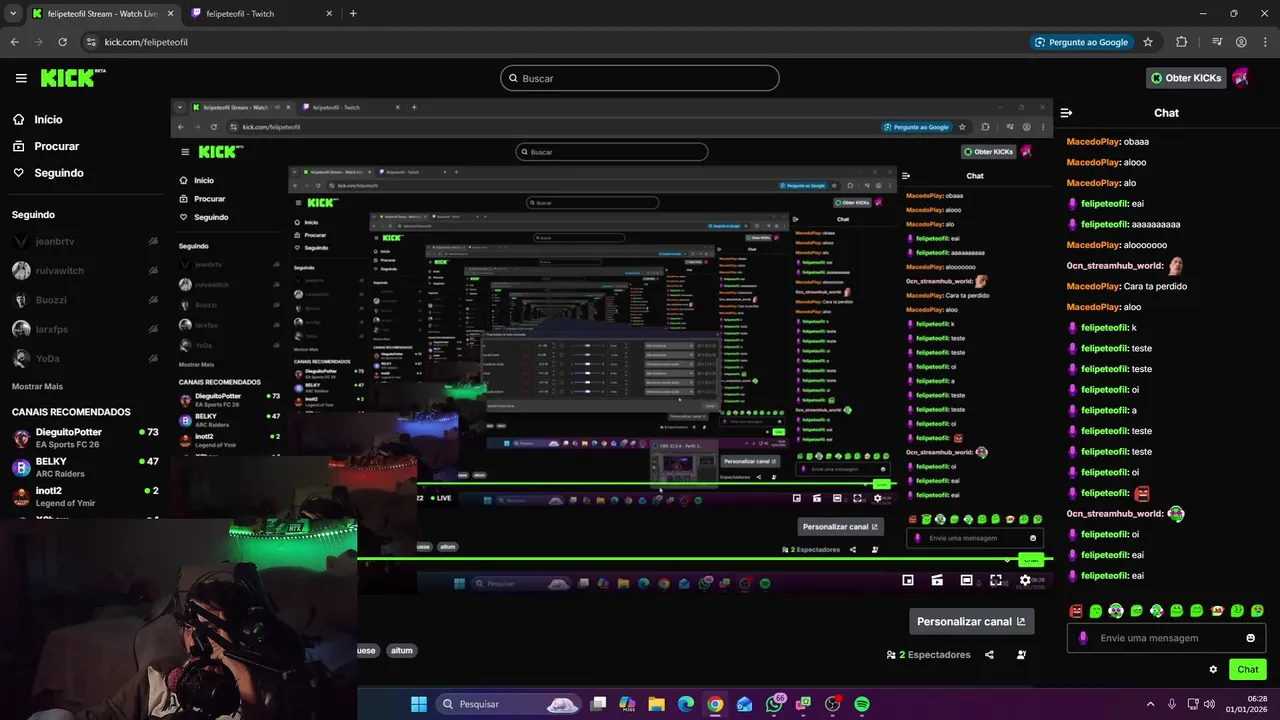Screen dimensions: 1280x720
Task: Send message with green Chat button
Action: coord(1248,669)
